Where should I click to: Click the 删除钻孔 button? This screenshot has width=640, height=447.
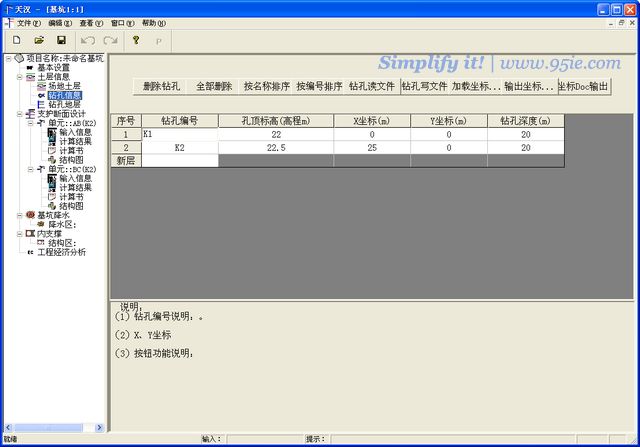[160, 87]
